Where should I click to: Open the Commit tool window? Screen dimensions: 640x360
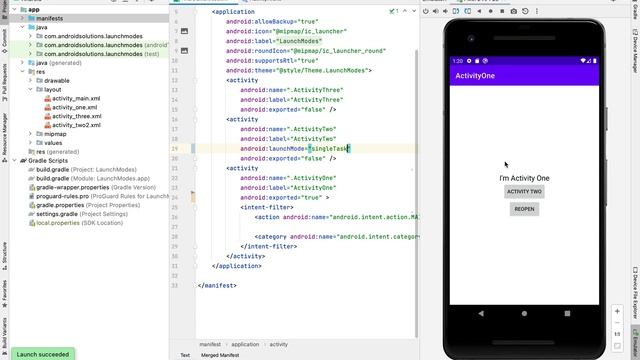4,41
